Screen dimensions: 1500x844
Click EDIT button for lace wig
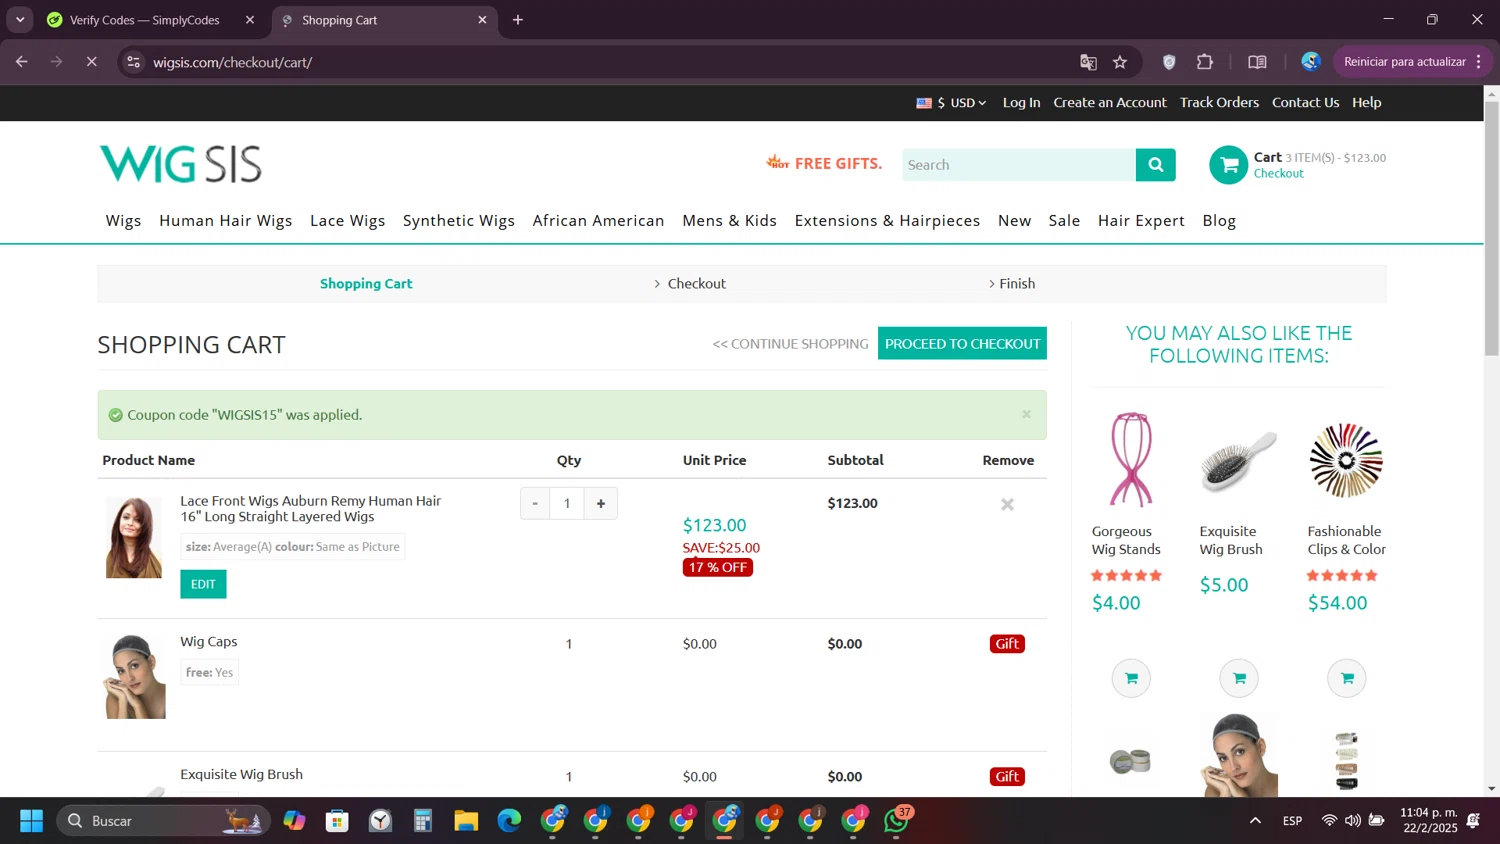coord(203,584)
